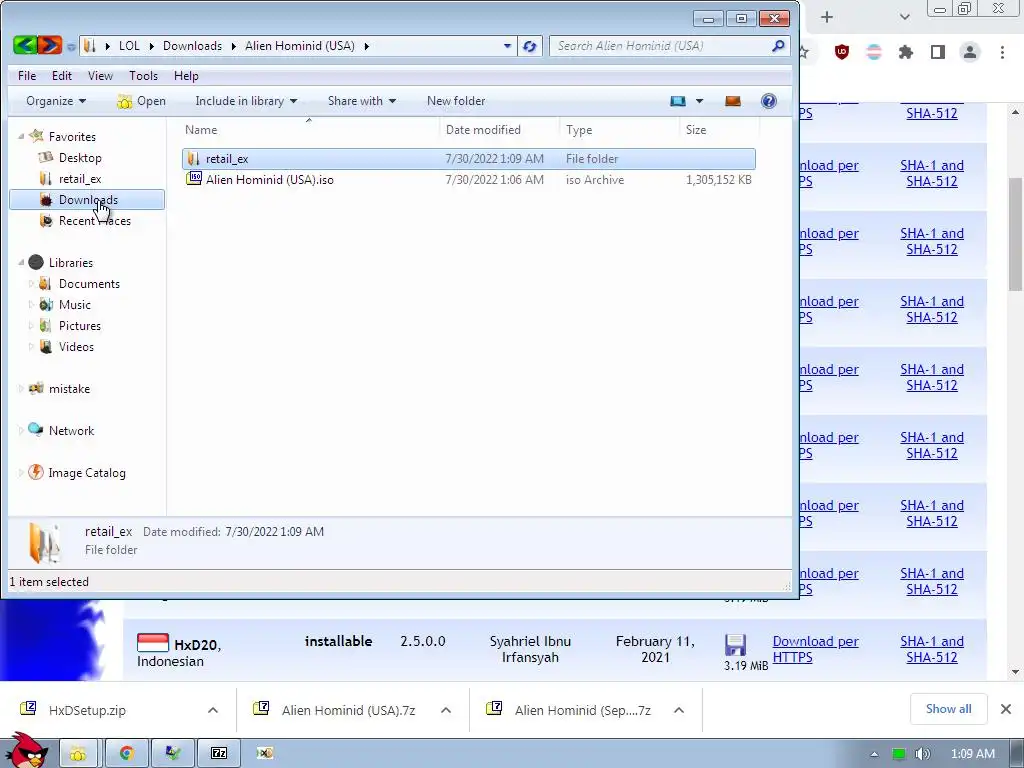Select Desktop in Favorites
This screenshot has height=768, width=1024.
tap(80, 157)
